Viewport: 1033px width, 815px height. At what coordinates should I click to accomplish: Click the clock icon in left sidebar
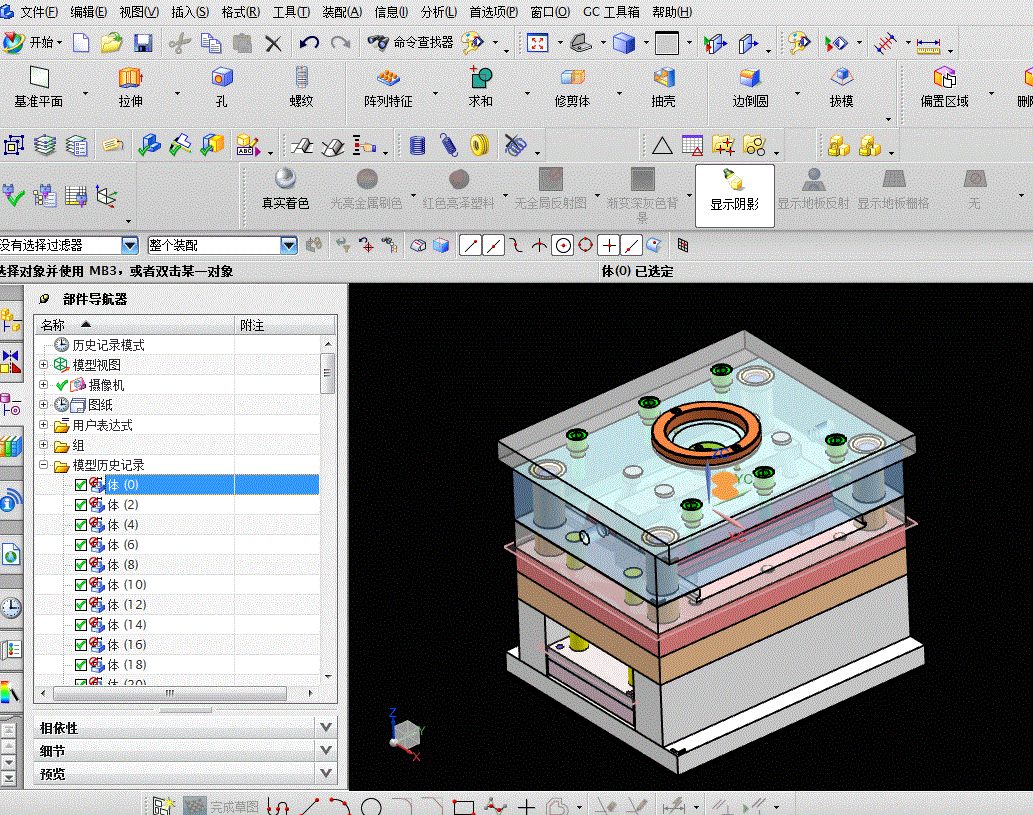coord(11,607)
